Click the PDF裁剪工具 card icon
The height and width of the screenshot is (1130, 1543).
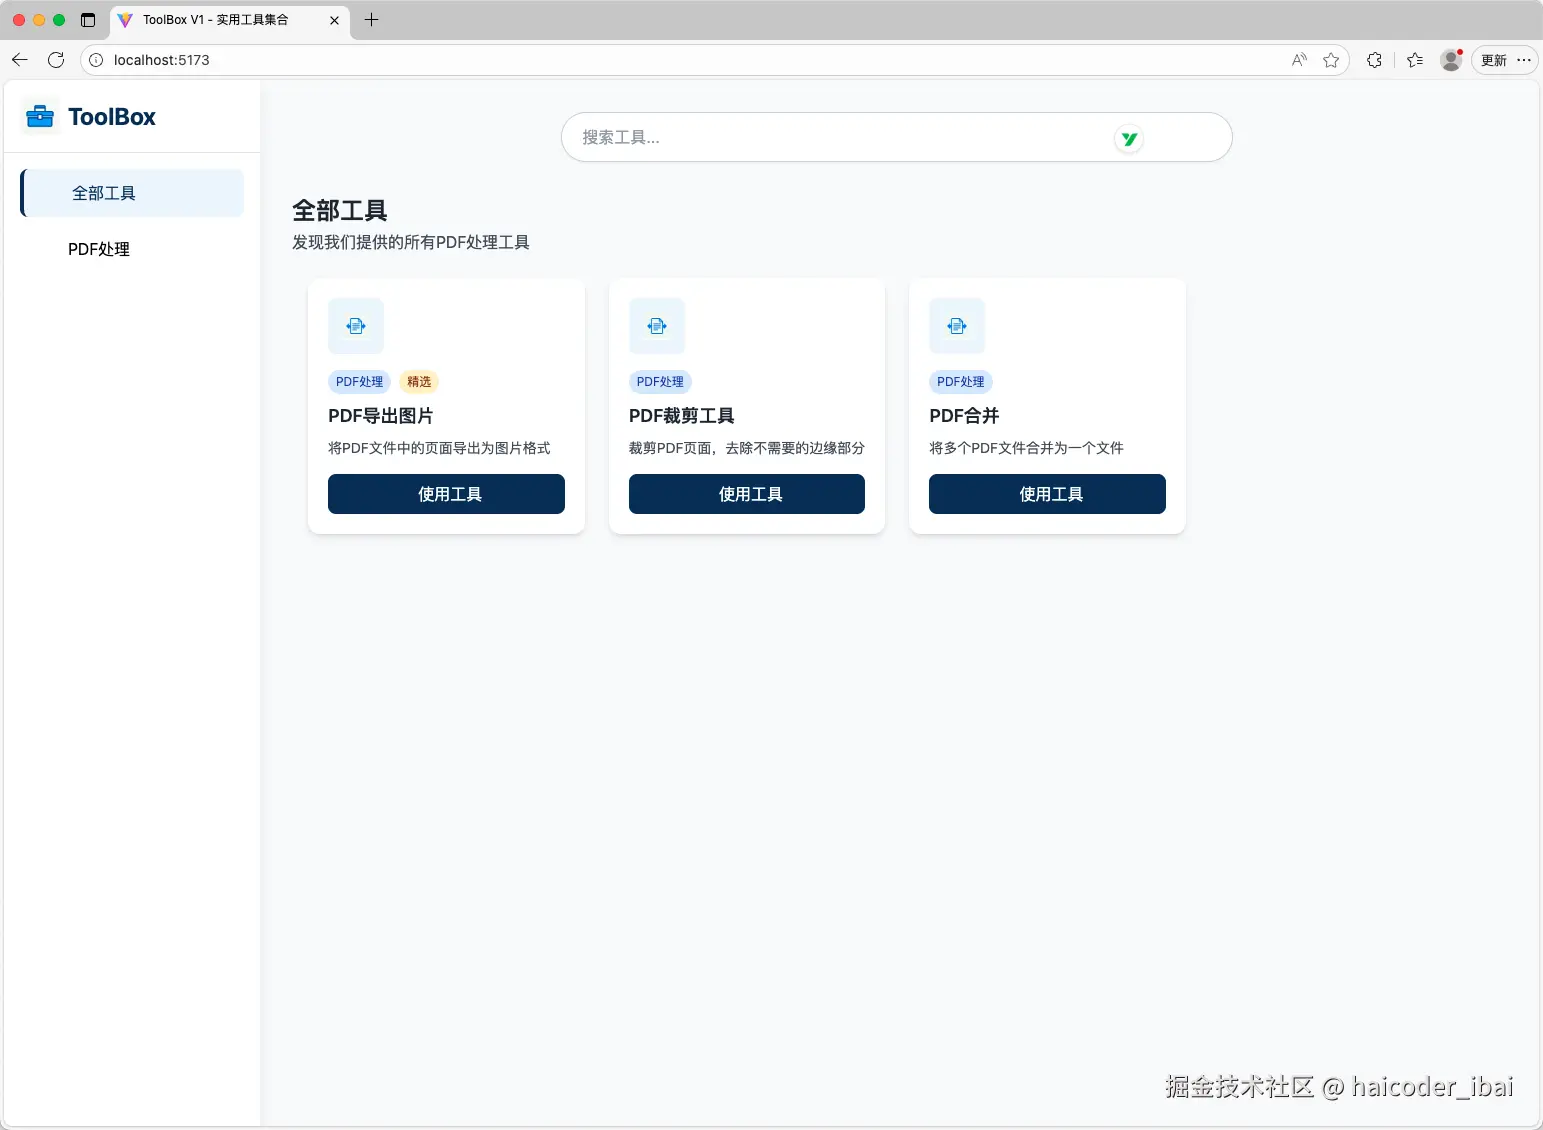click(x=657, y=326)
